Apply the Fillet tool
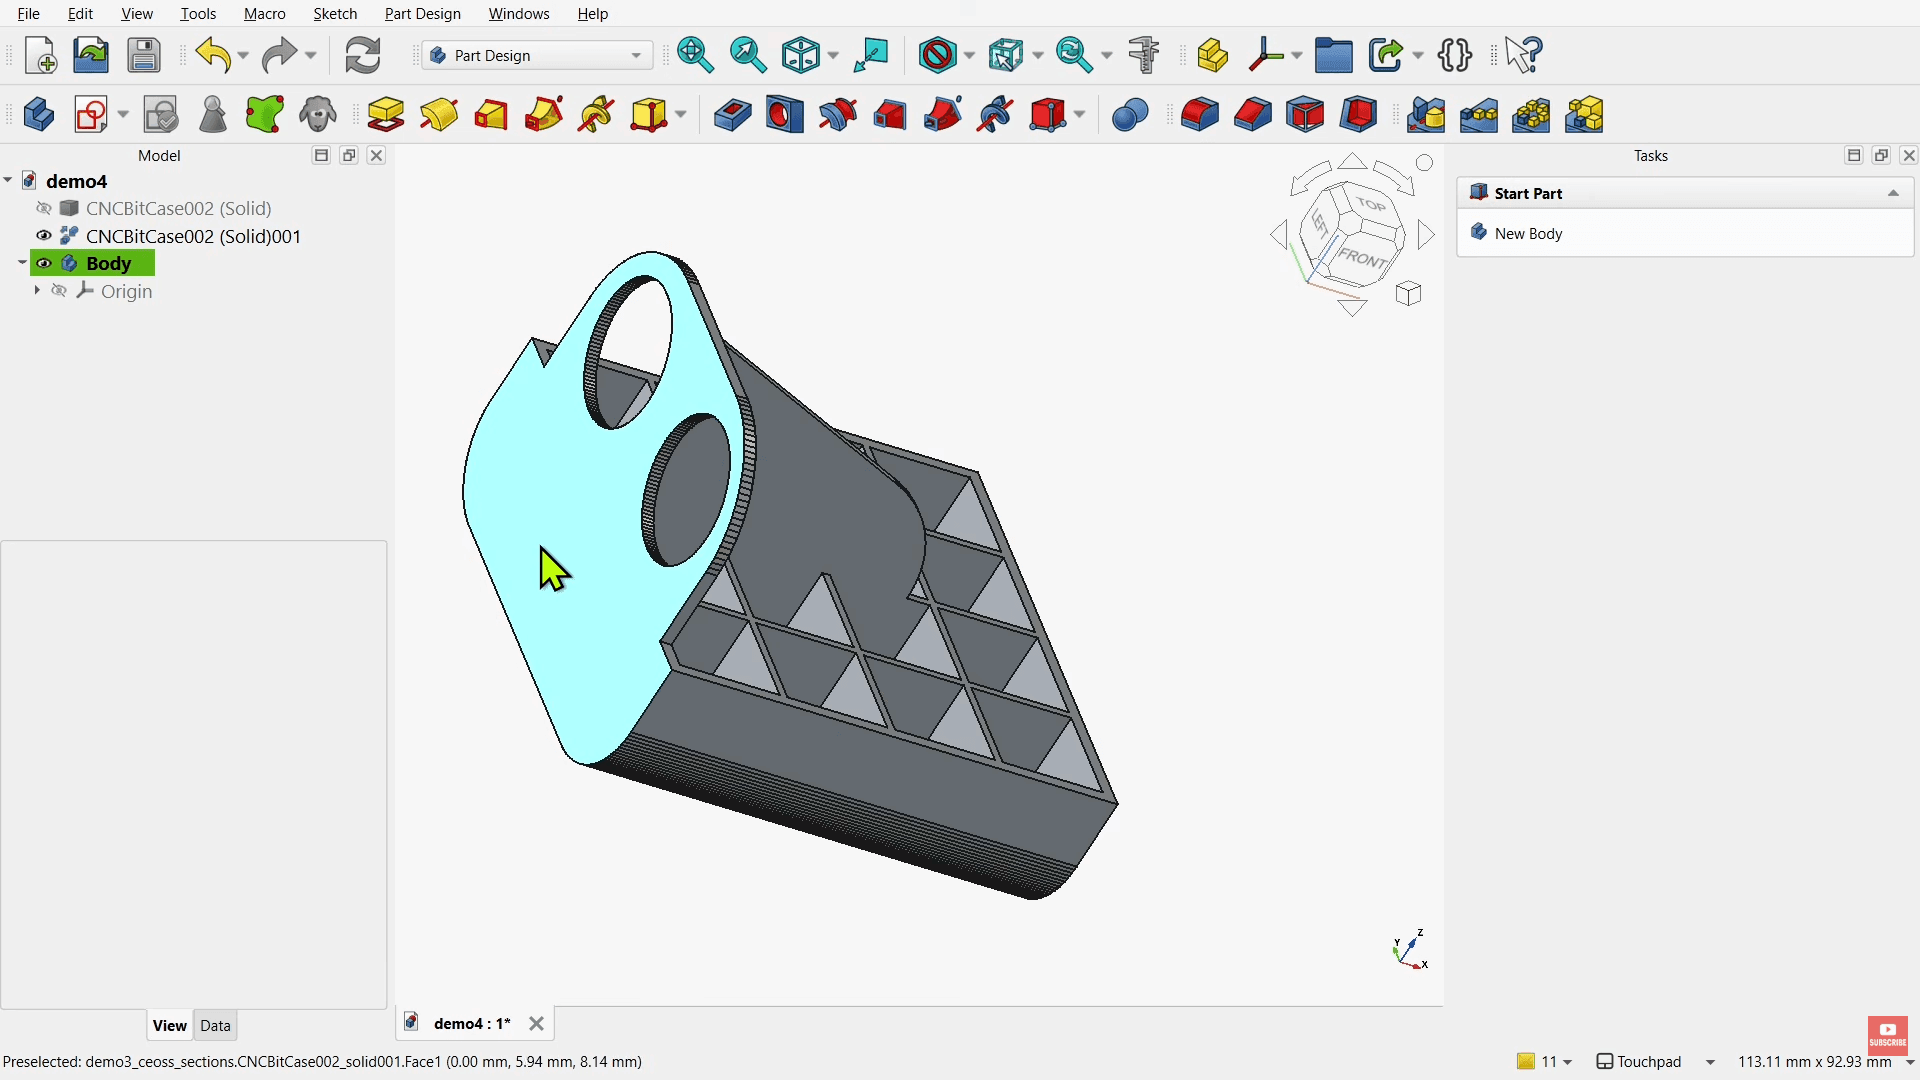1920x1080 pixels. 1200,114
